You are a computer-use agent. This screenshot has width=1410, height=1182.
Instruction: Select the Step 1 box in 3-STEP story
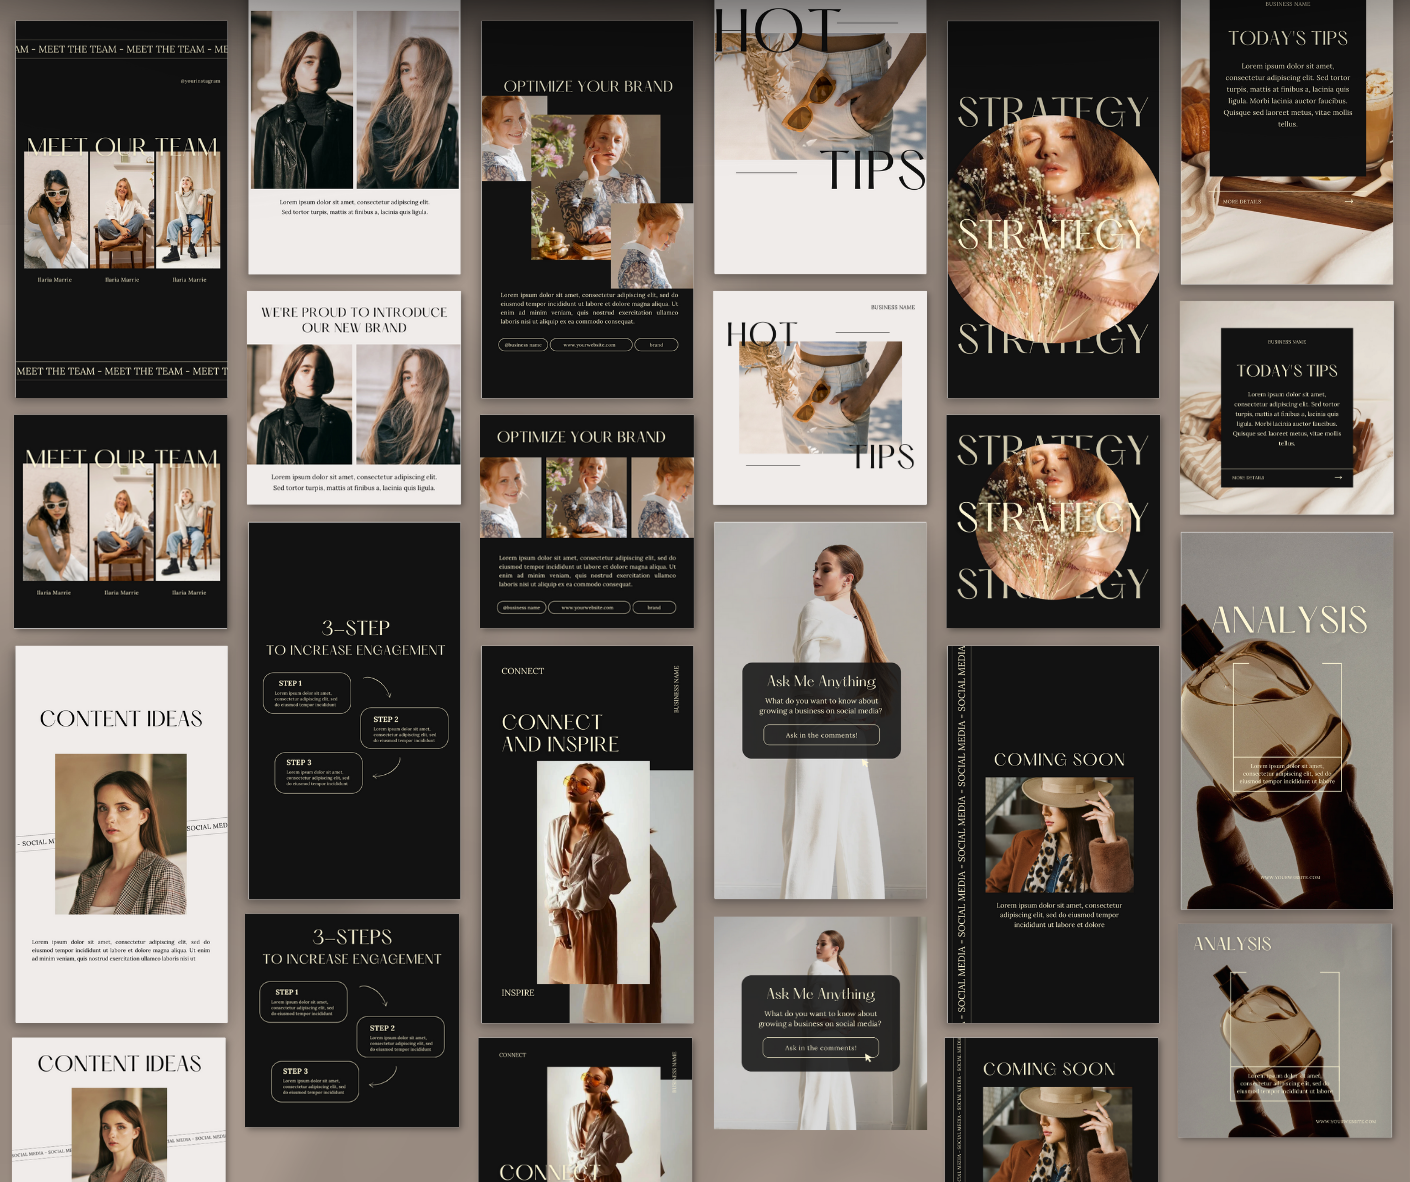306,693
